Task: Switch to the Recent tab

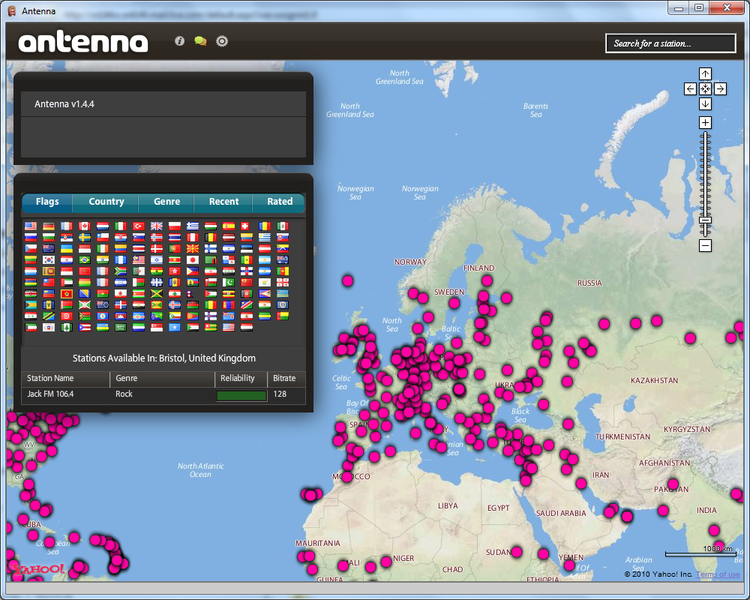Action: click(223, 202)
